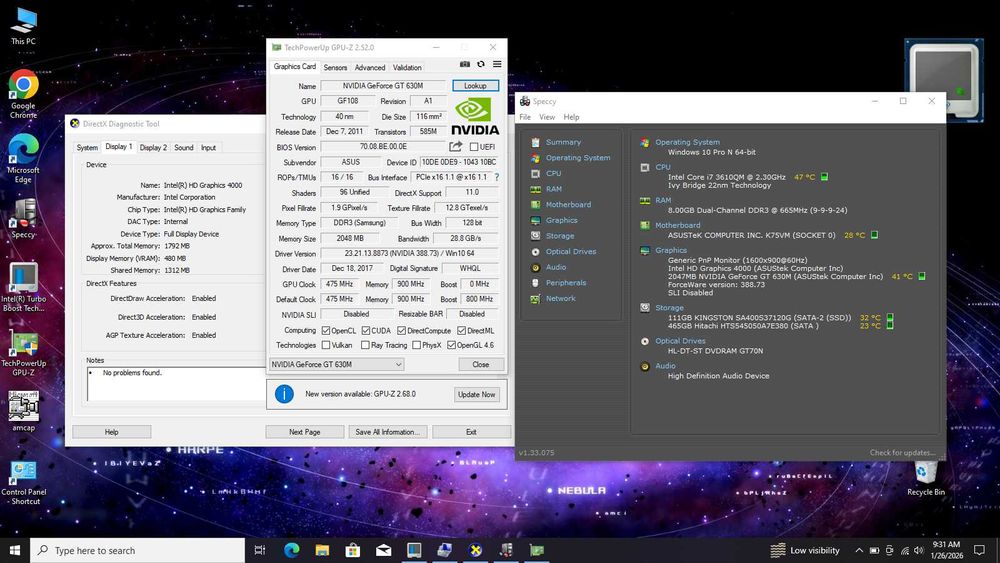Click the Bus Interface question mark icon
The image size is (1000, 563).
point(497,177)
